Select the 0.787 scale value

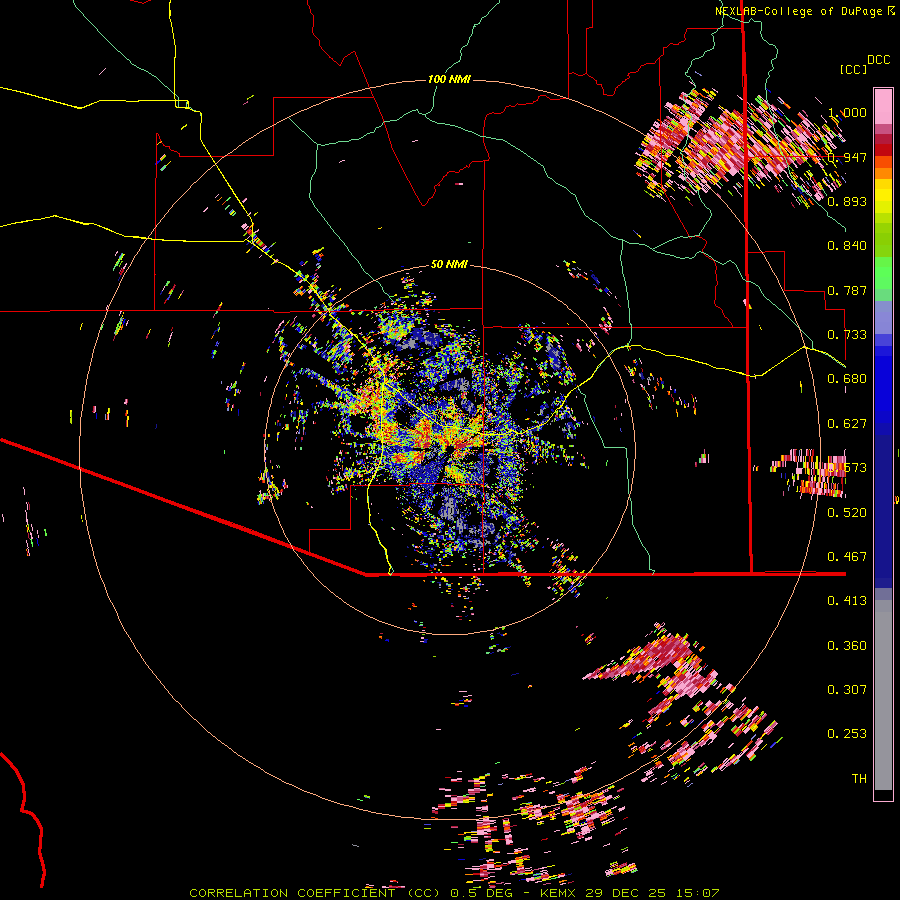click(x=847, y=290)
